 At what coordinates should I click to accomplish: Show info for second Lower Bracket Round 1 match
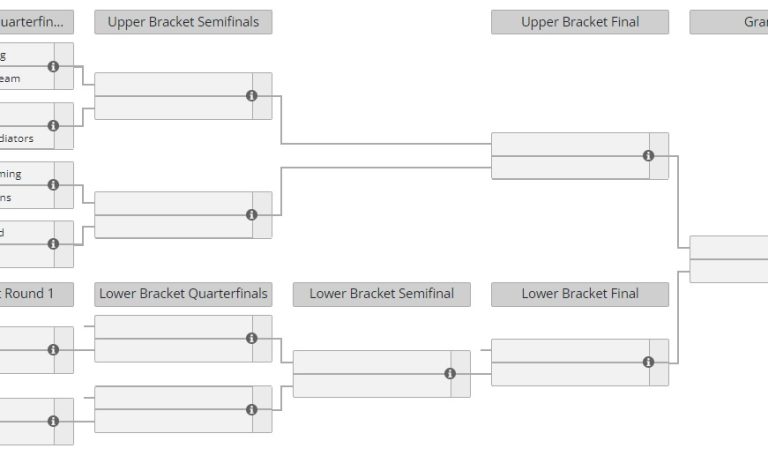[x=53, y=421]
